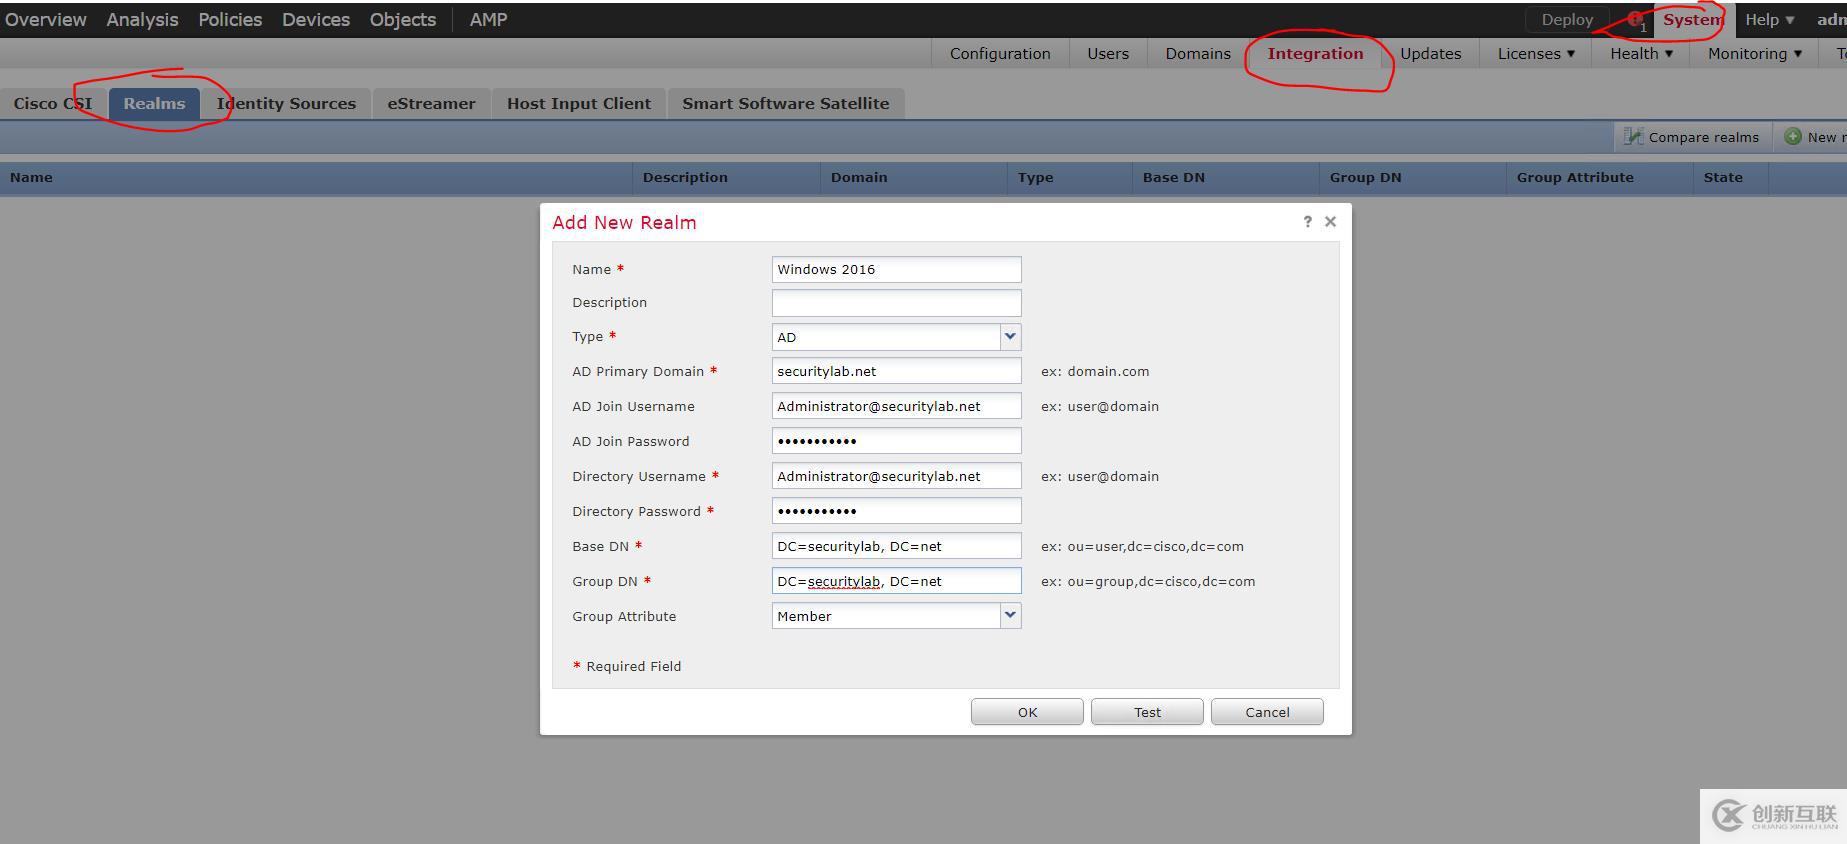Switch to the Smart Software Satellite tab
Viewport: 1847px width, 844px height.
(x=786, y=103)
